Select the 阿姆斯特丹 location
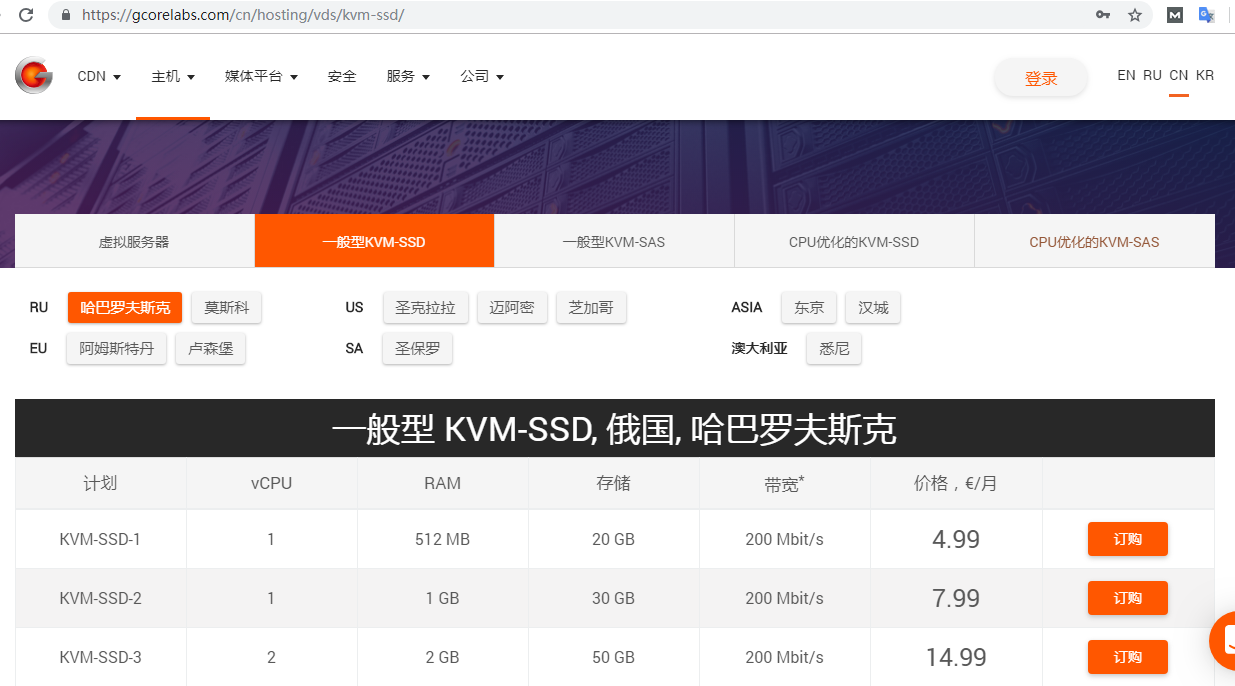The image size is (1235, 686). [116, 349]
